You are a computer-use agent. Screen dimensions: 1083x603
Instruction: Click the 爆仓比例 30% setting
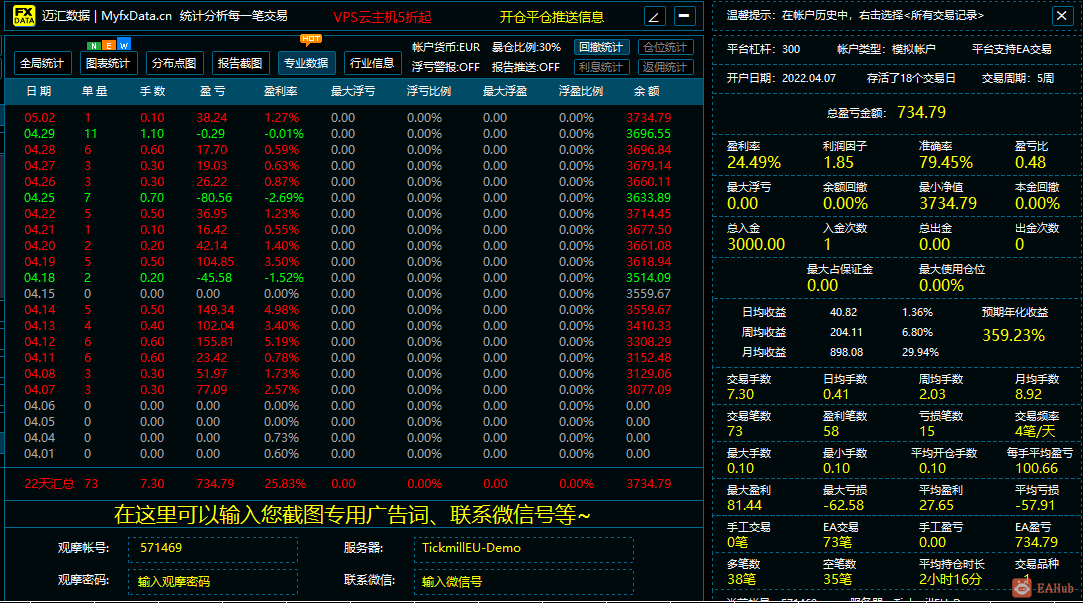[526, 47]
